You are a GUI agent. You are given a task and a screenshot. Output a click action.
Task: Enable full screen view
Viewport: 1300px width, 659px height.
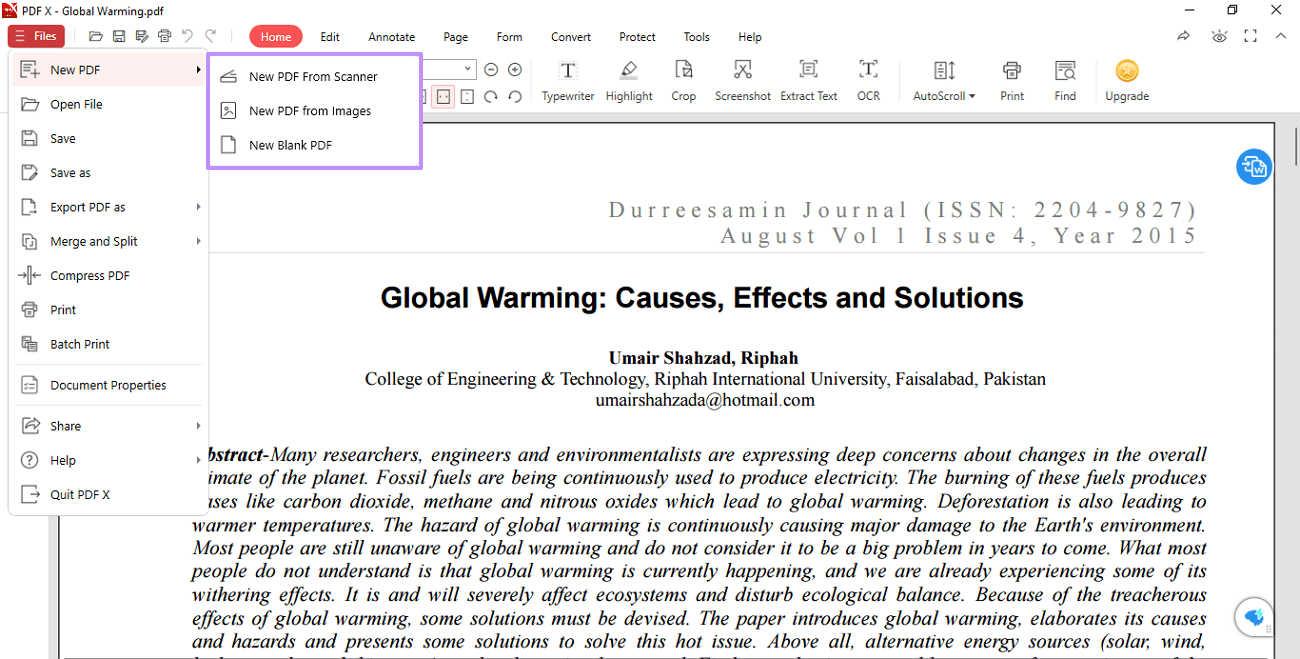1251,35
